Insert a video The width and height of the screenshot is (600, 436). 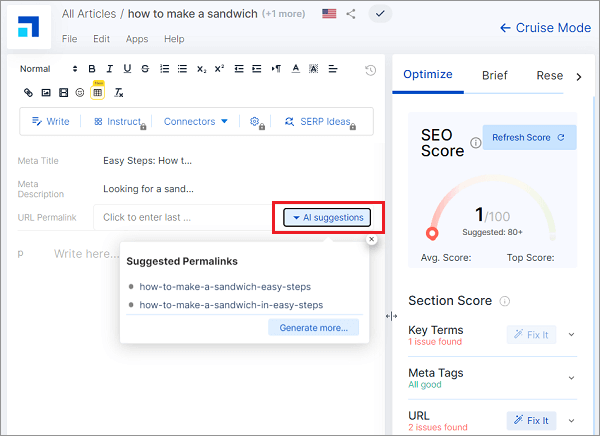pyautogui.click(x=64, y=93)
